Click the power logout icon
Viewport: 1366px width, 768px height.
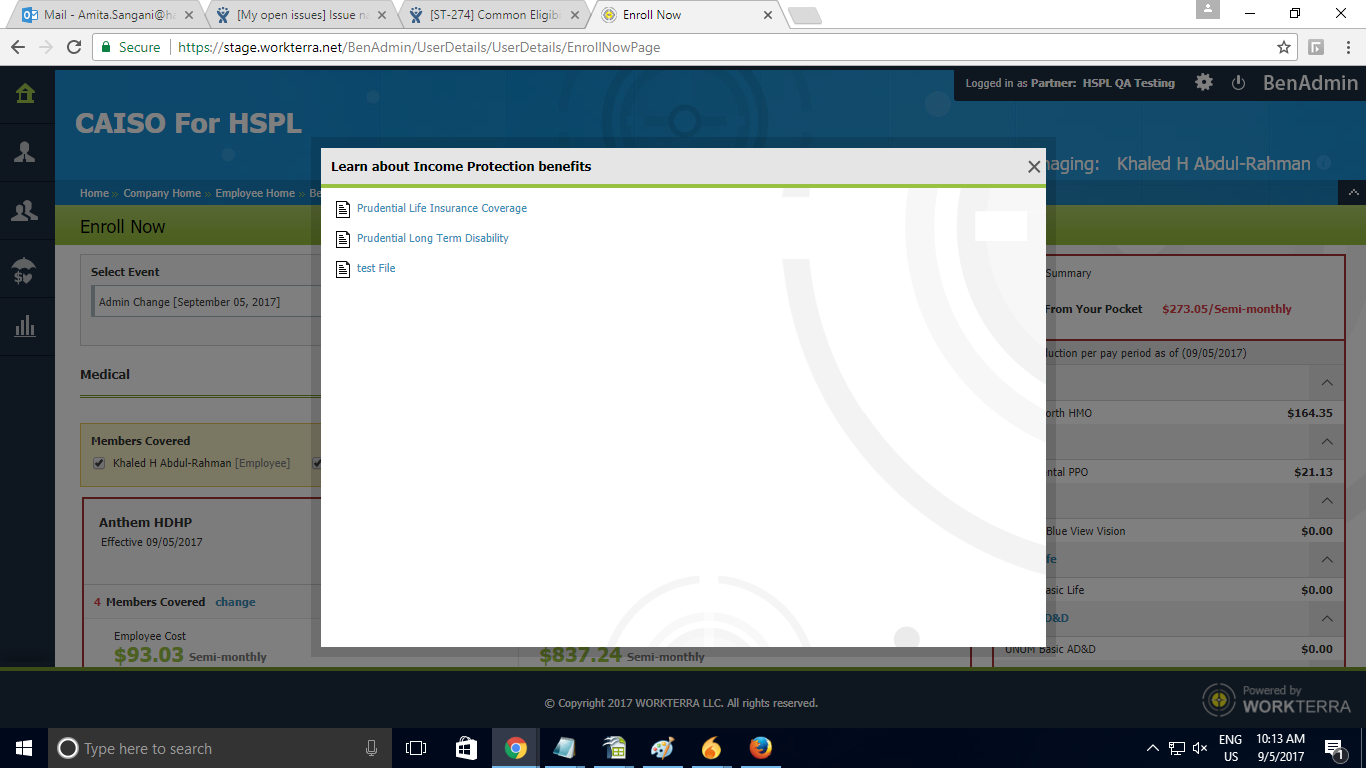[x=1238, y=83]
